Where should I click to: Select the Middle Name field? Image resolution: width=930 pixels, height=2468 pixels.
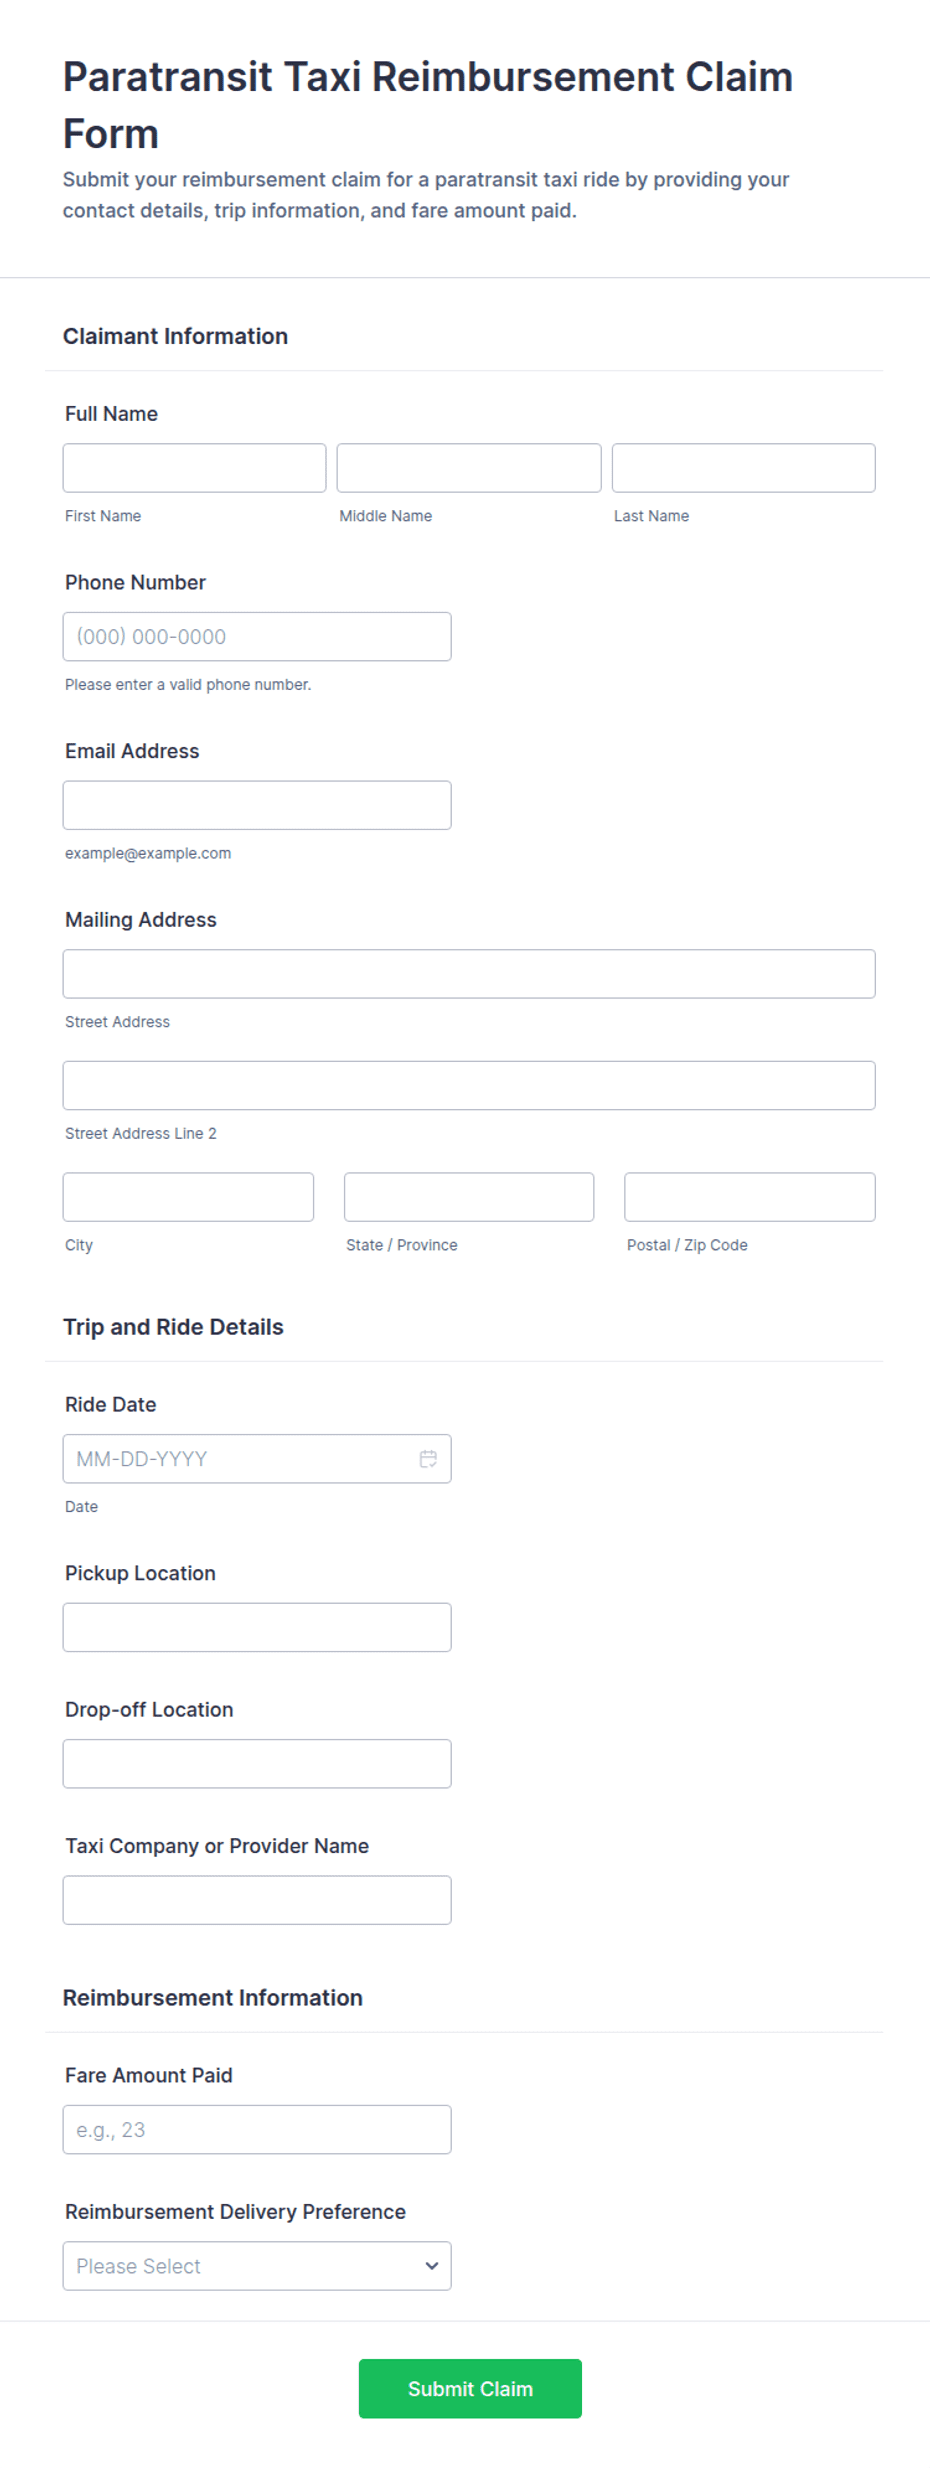click(x=469, y=468)
